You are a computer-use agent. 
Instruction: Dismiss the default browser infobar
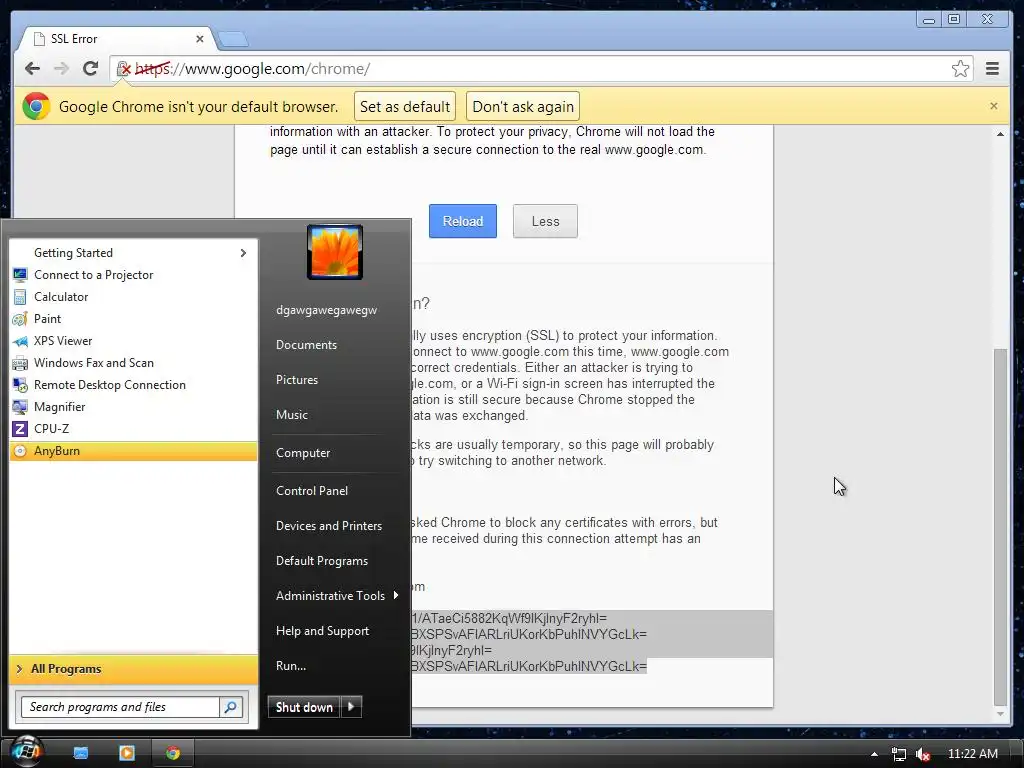tap(993, 106)
